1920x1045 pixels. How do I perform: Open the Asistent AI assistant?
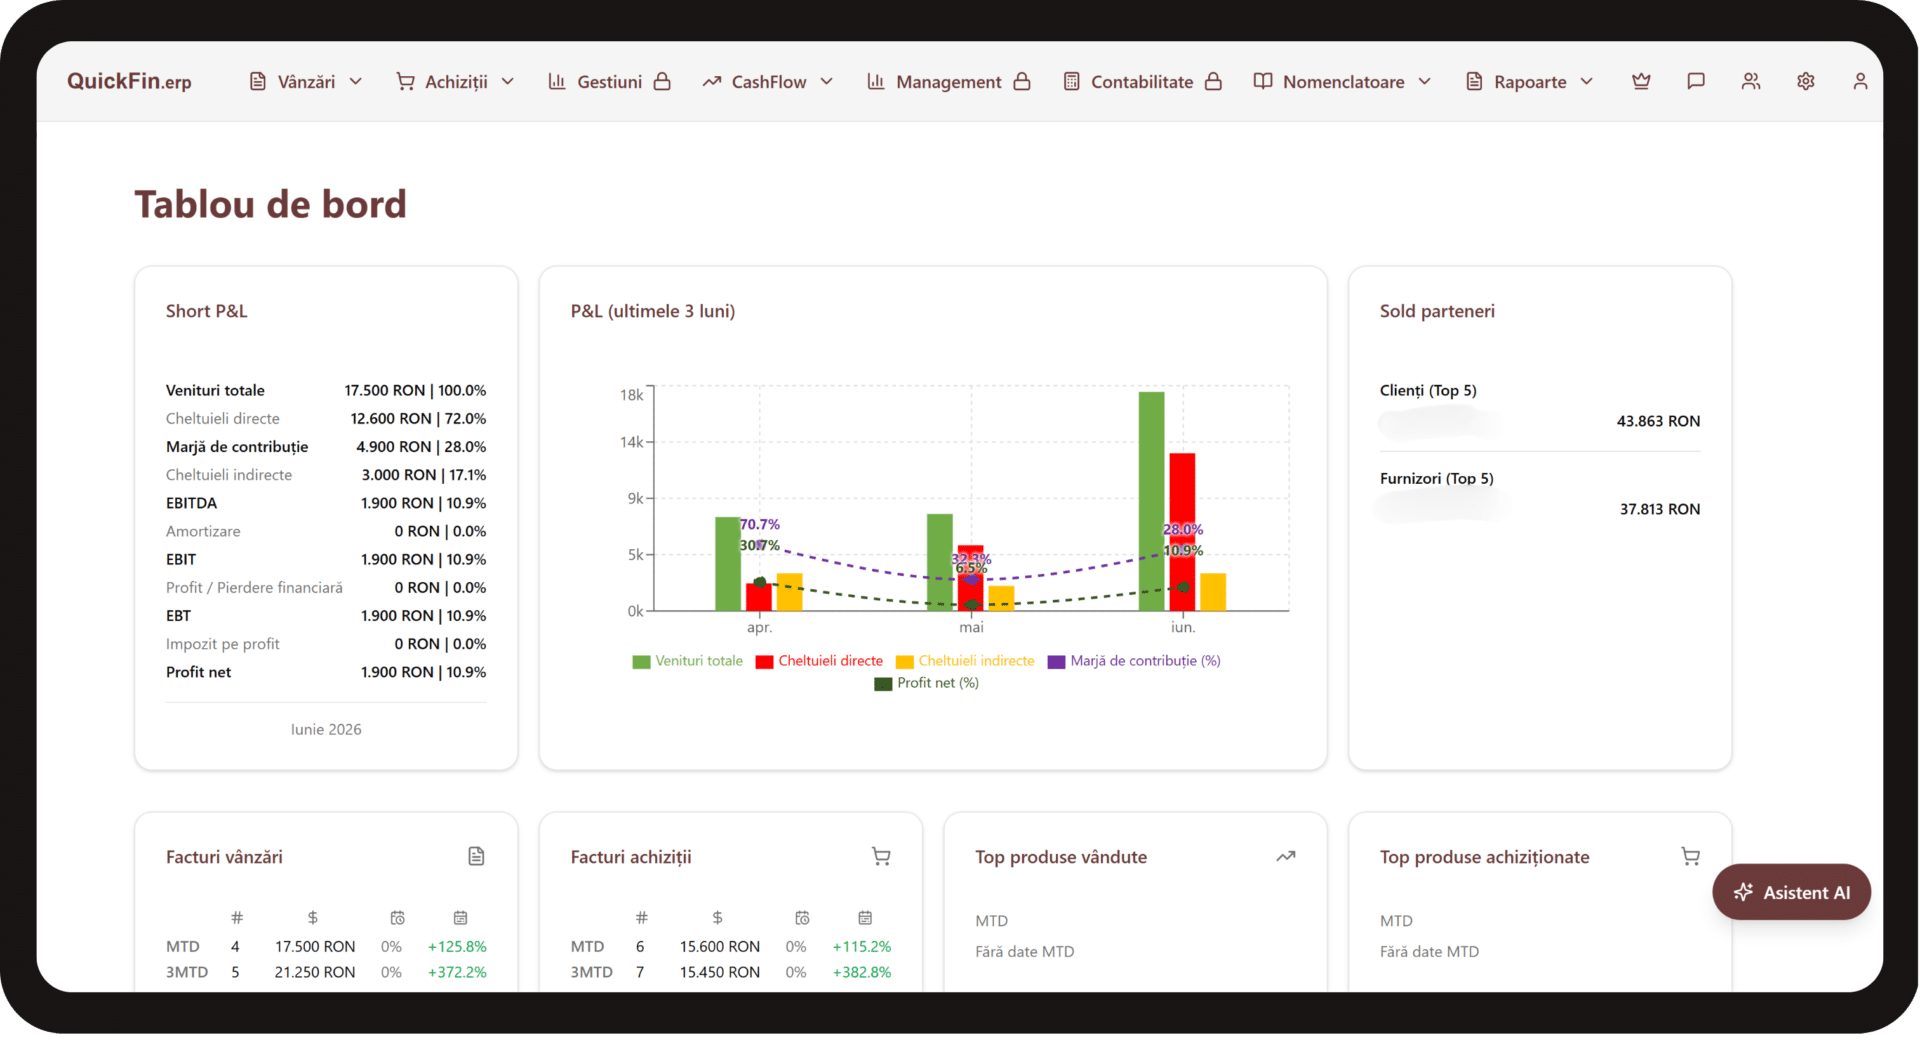click(1792, 892)
